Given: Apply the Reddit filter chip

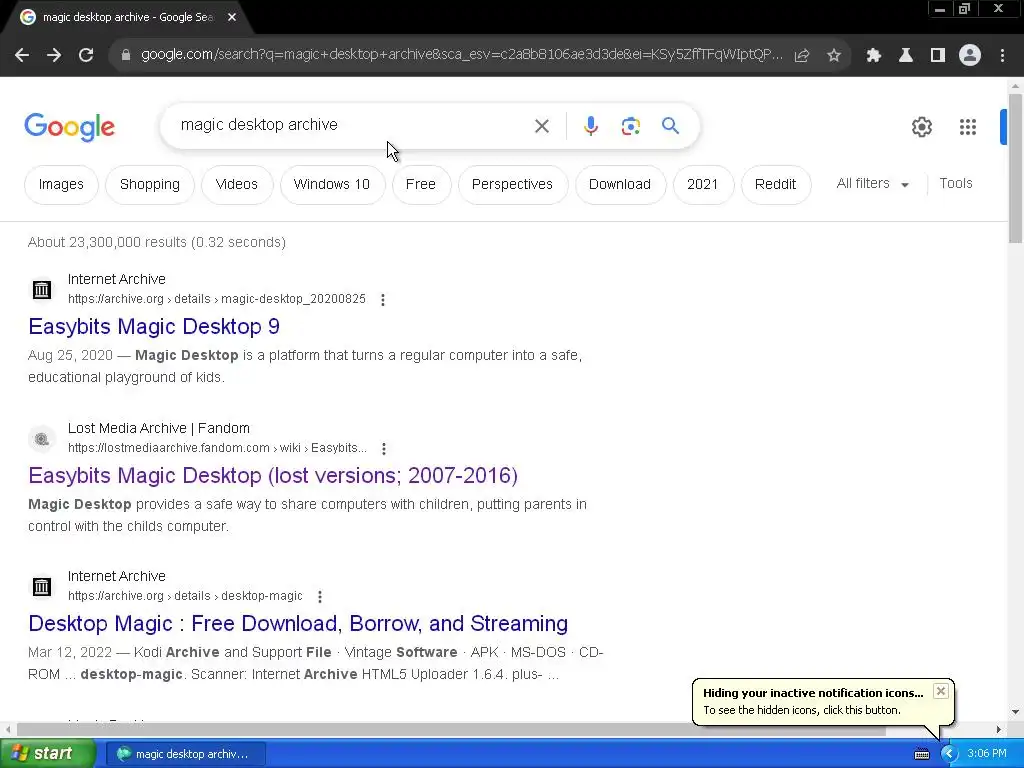Looking at the screenshot, I should point(775,185).
